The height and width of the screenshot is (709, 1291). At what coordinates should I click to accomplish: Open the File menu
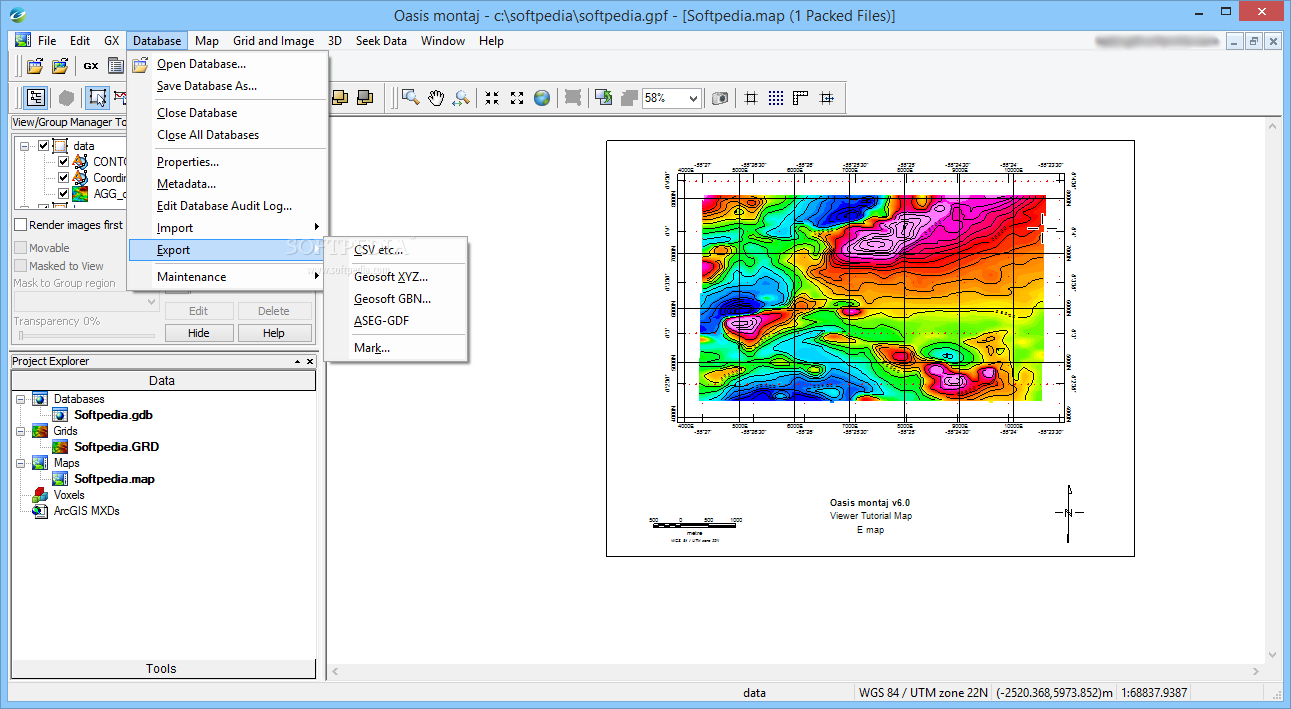point(47,41)
